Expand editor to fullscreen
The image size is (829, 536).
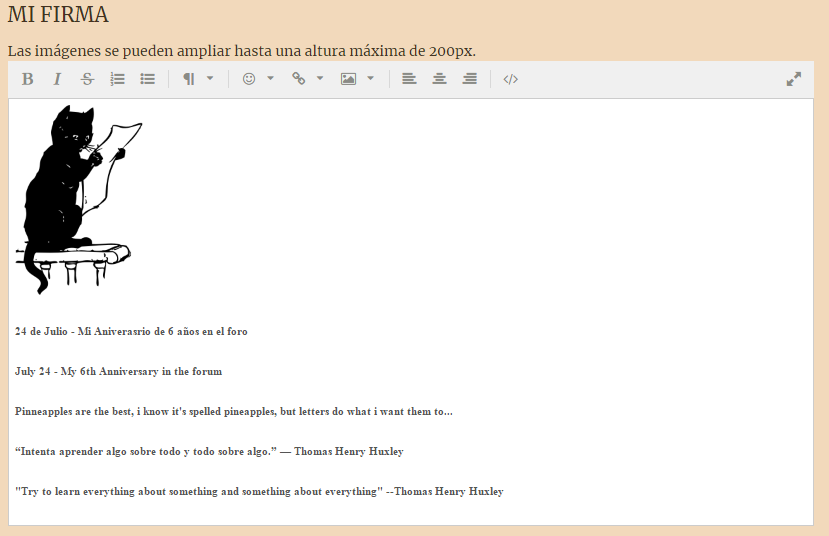point(794,79)
